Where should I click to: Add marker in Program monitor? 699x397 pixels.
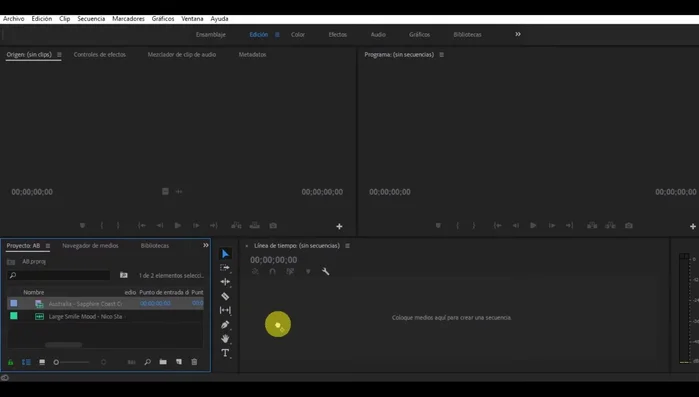[x=438, y=226]
